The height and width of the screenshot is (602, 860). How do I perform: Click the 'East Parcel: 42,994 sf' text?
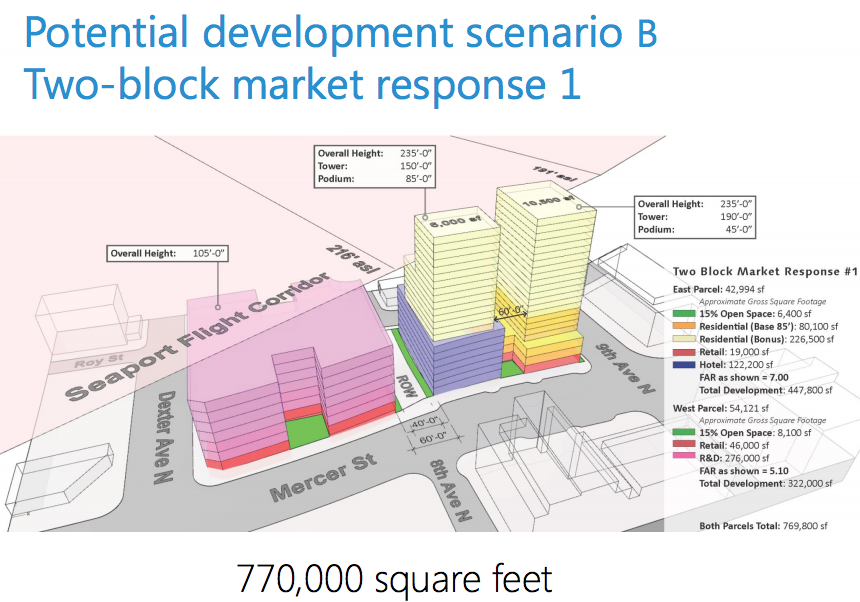(718, 289)
